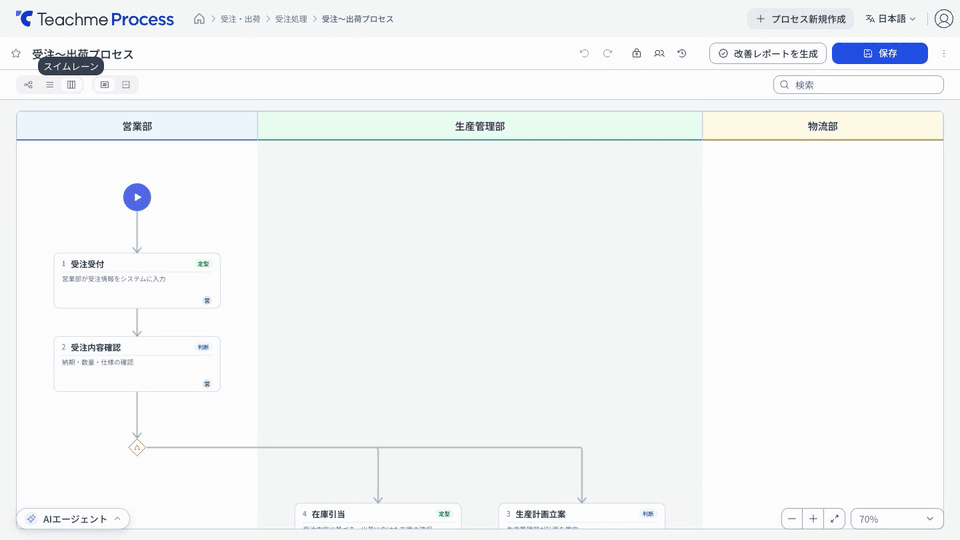Redo the last change
Viewport: 960px width, 540px height.
(607, 53)
